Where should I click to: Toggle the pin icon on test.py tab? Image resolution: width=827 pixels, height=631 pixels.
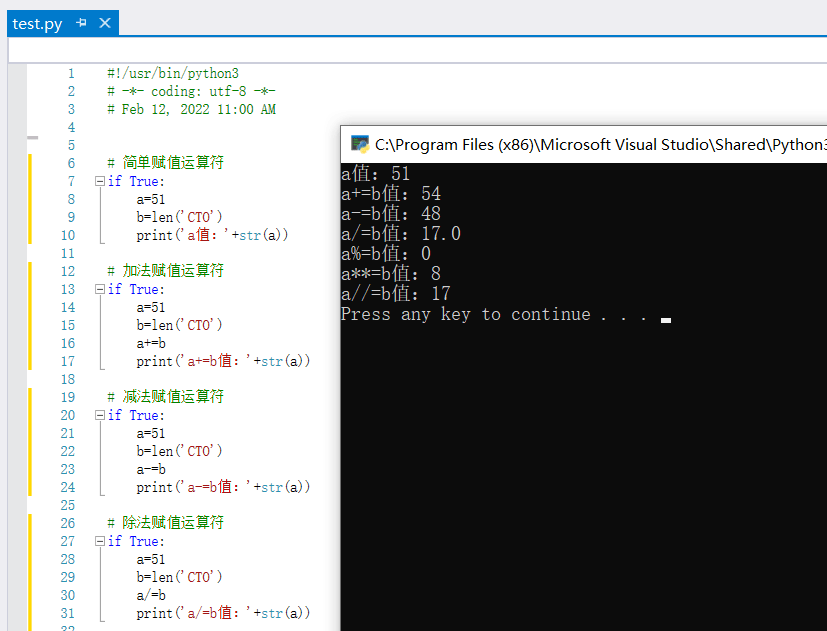tap(80, 23)
